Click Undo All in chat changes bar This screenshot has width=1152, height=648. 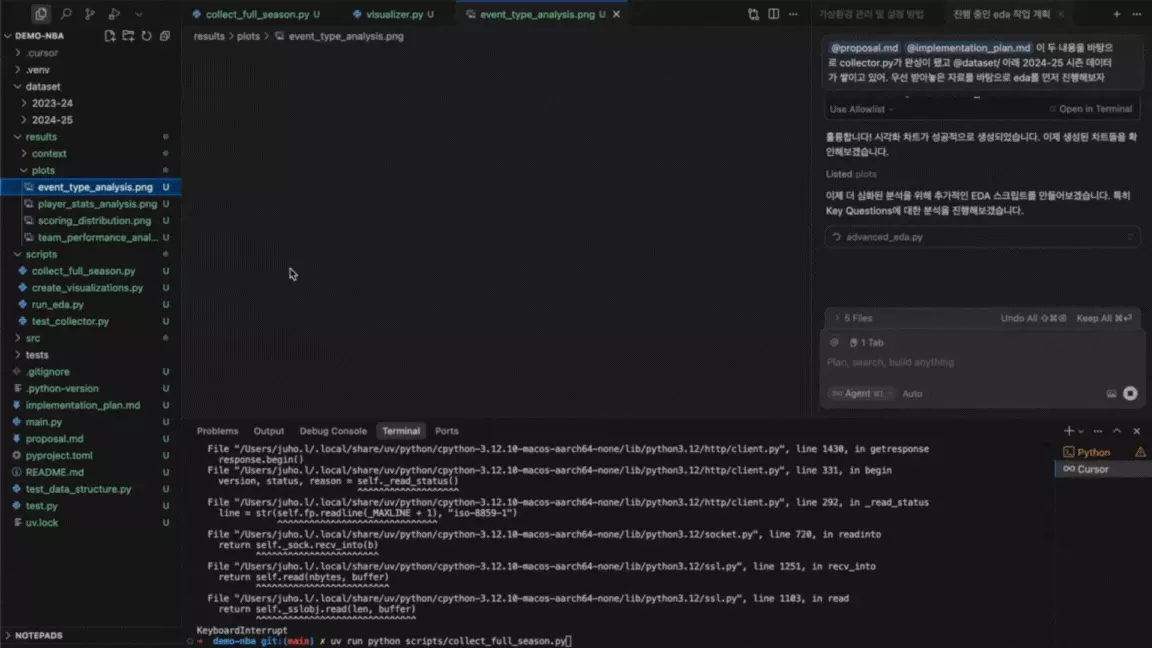coord(1033,318)
